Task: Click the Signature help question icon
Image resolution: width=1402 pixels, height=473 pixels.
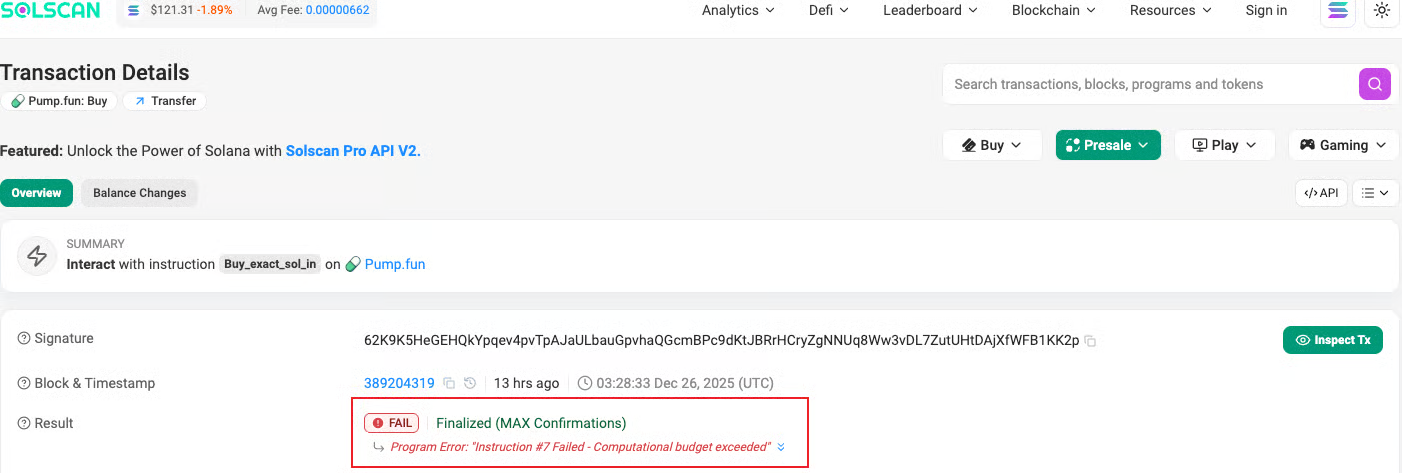Action: tap(24, 339)
